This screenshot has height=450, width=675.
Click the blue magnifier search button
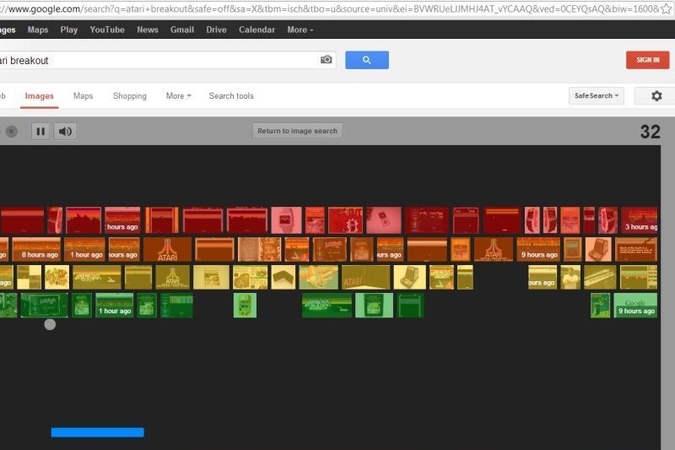(x=367, y=60)
